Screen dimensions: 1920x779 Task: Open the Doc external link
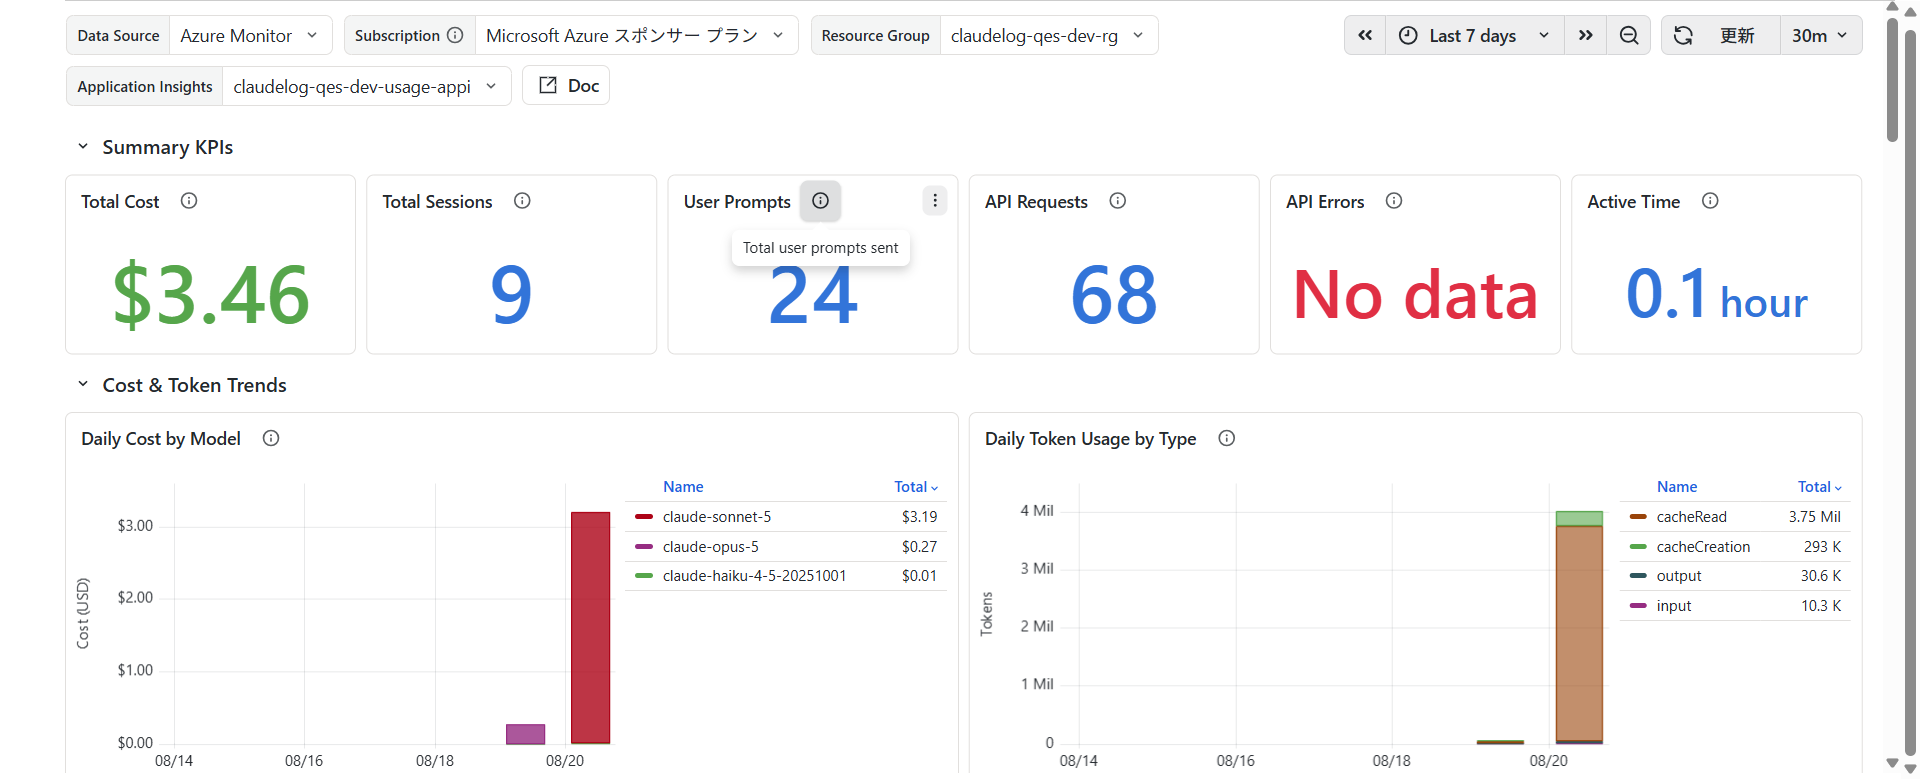click(566, 86)
